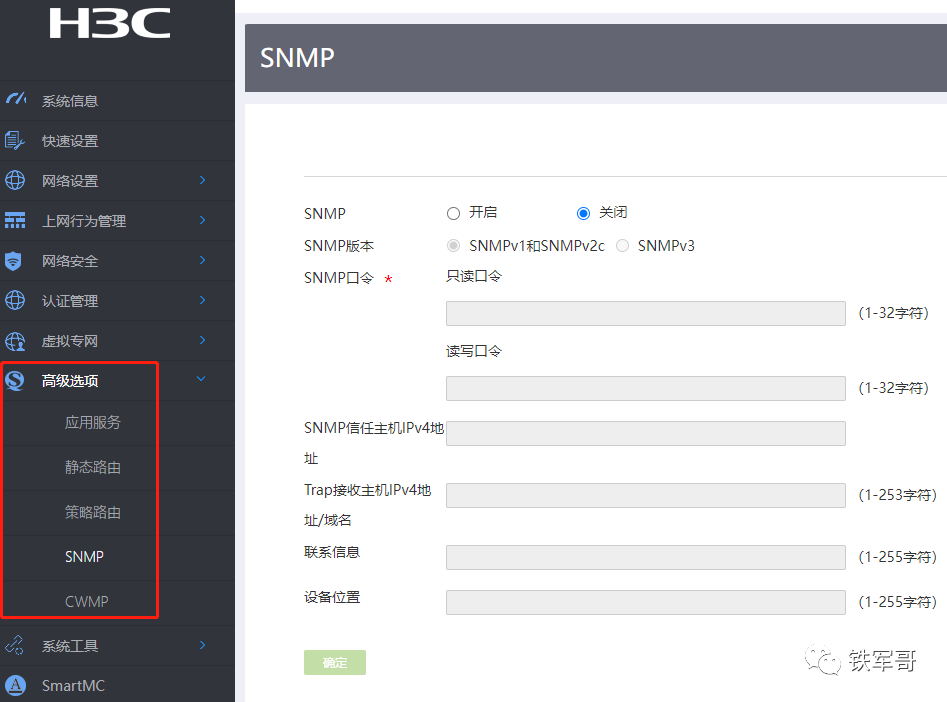Viewport: 947px width, 702px height.
Task: Select the 关闭 radio button for SNMP
Action: 584,213
